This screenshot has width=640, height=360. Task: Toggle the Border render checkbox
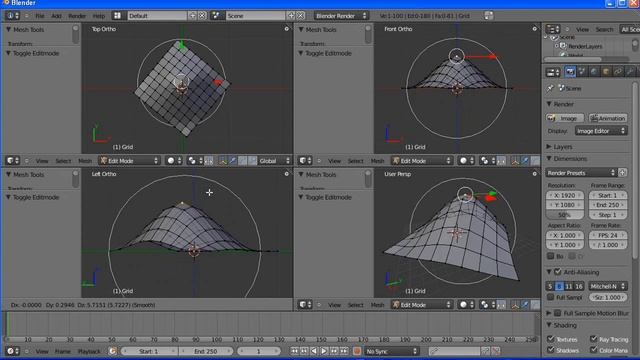(550, 256)
